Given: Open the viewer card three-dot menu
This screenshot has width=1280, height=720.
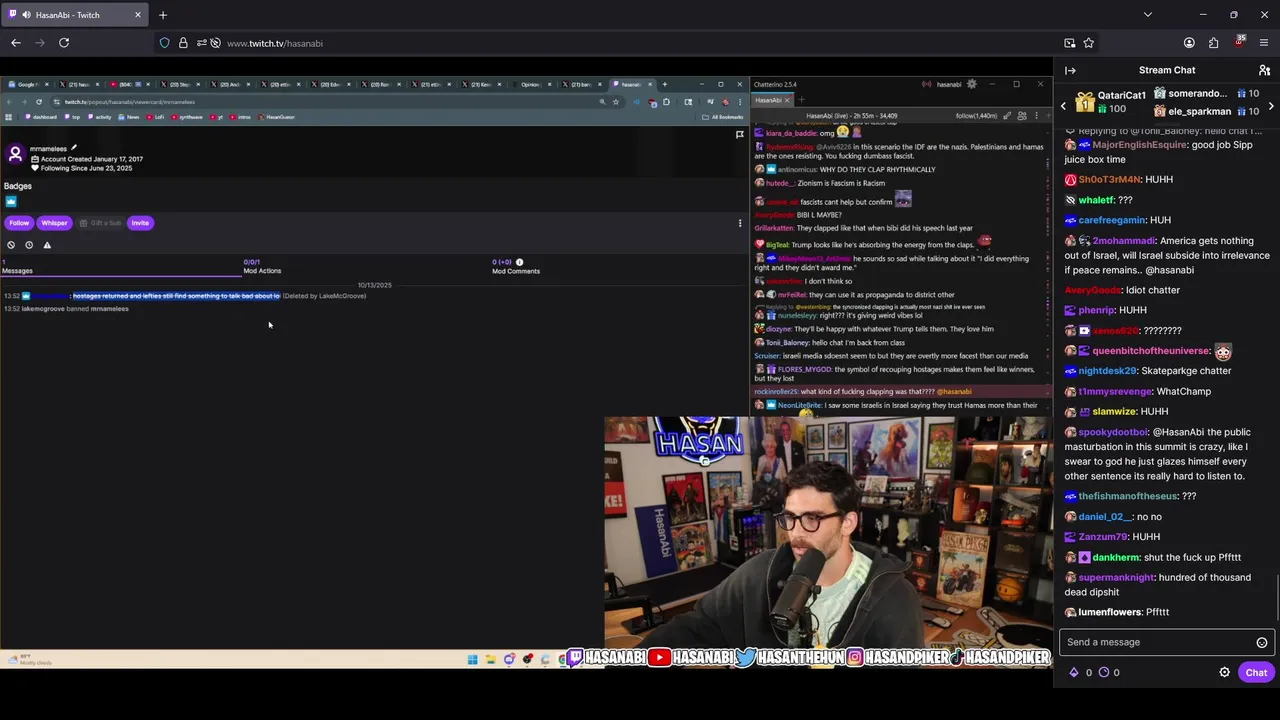Looking at the screenshot, I should (x=740, y=223).
